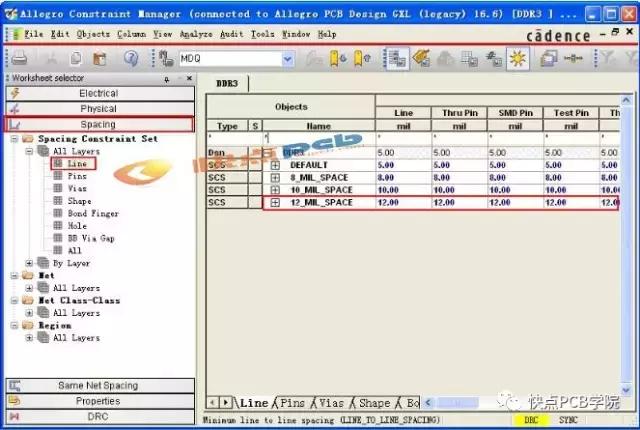Image resolution: width=640 pixels, height=430 pixels.
Task: Click the DDR3 document tab
Action: 227,83
